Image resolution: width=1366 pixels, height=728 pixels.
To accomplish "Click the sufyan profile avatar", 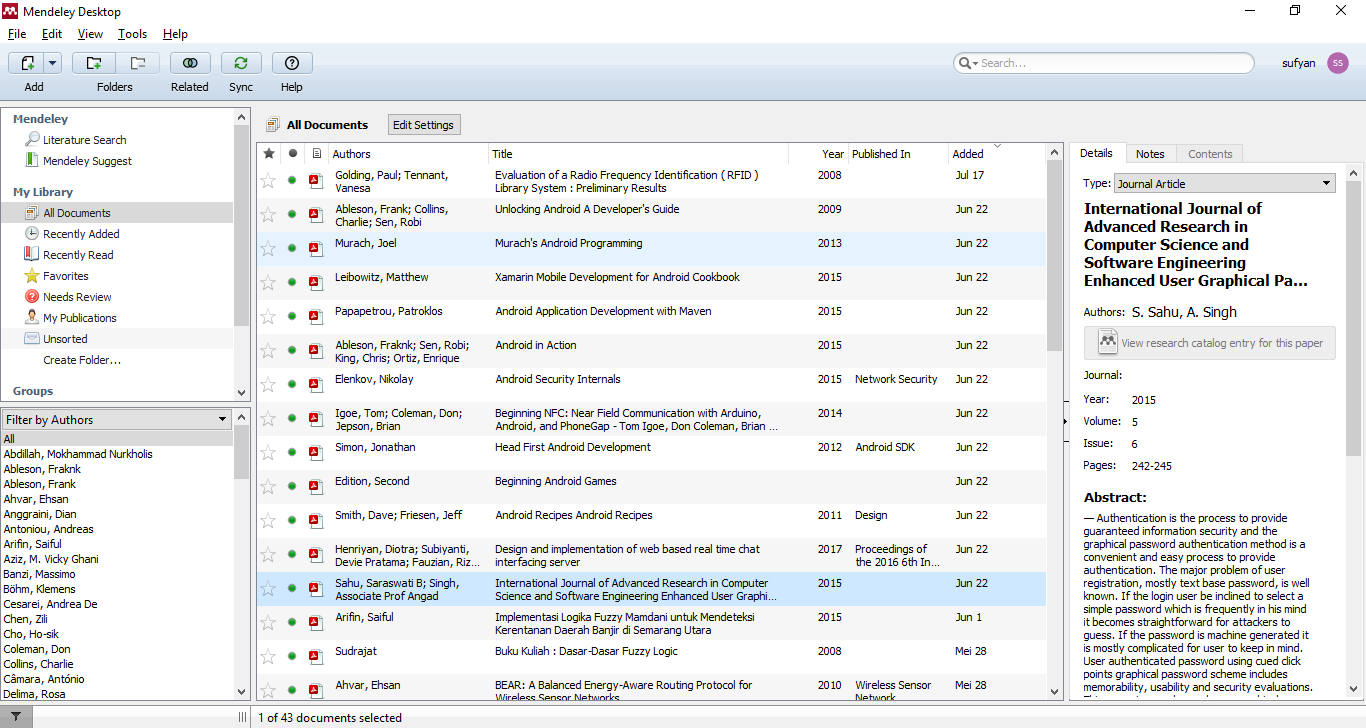I will [1338, 63].
